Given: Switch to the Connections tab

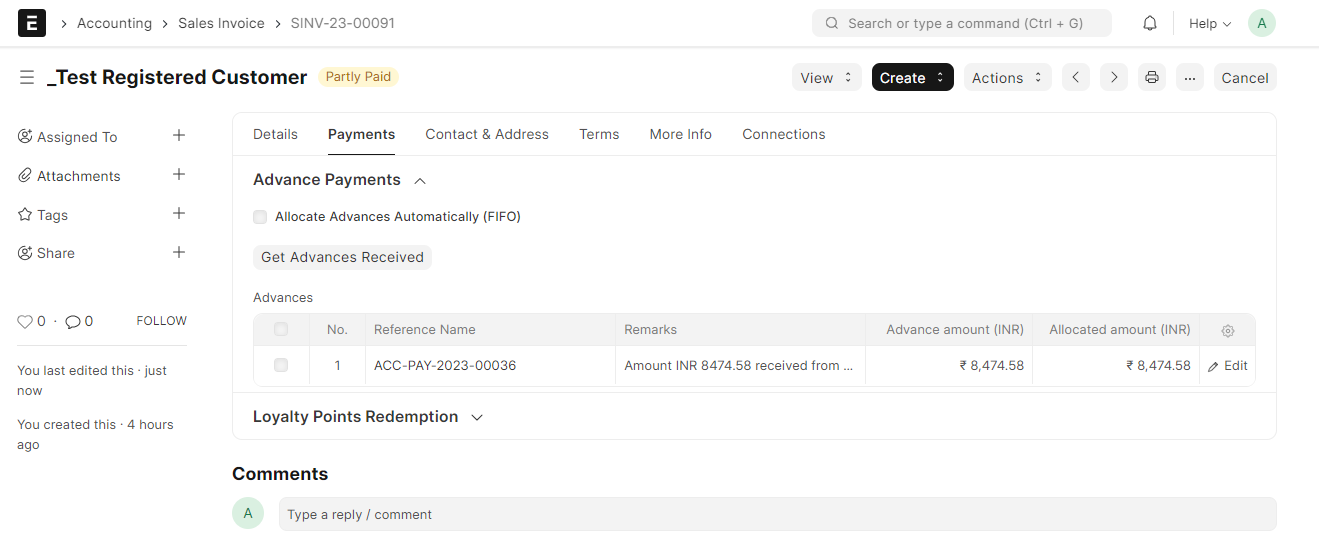Looking at the screenshot, I should tap(784, 134).
